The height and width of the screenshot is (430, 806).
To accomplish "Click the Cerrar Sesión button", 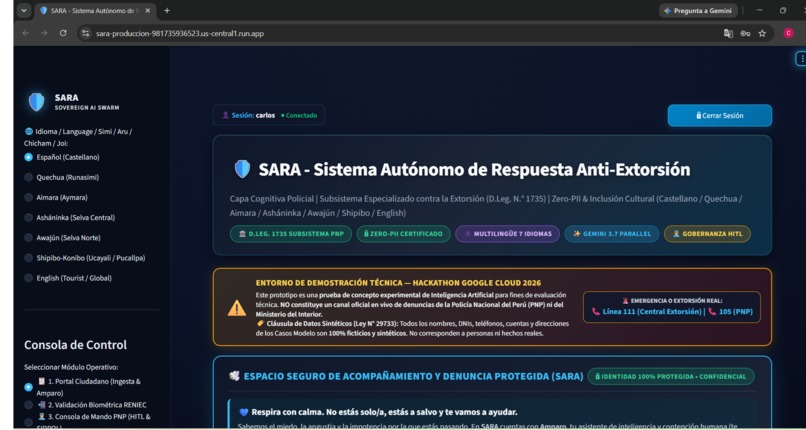I will [x=720, y=116].
